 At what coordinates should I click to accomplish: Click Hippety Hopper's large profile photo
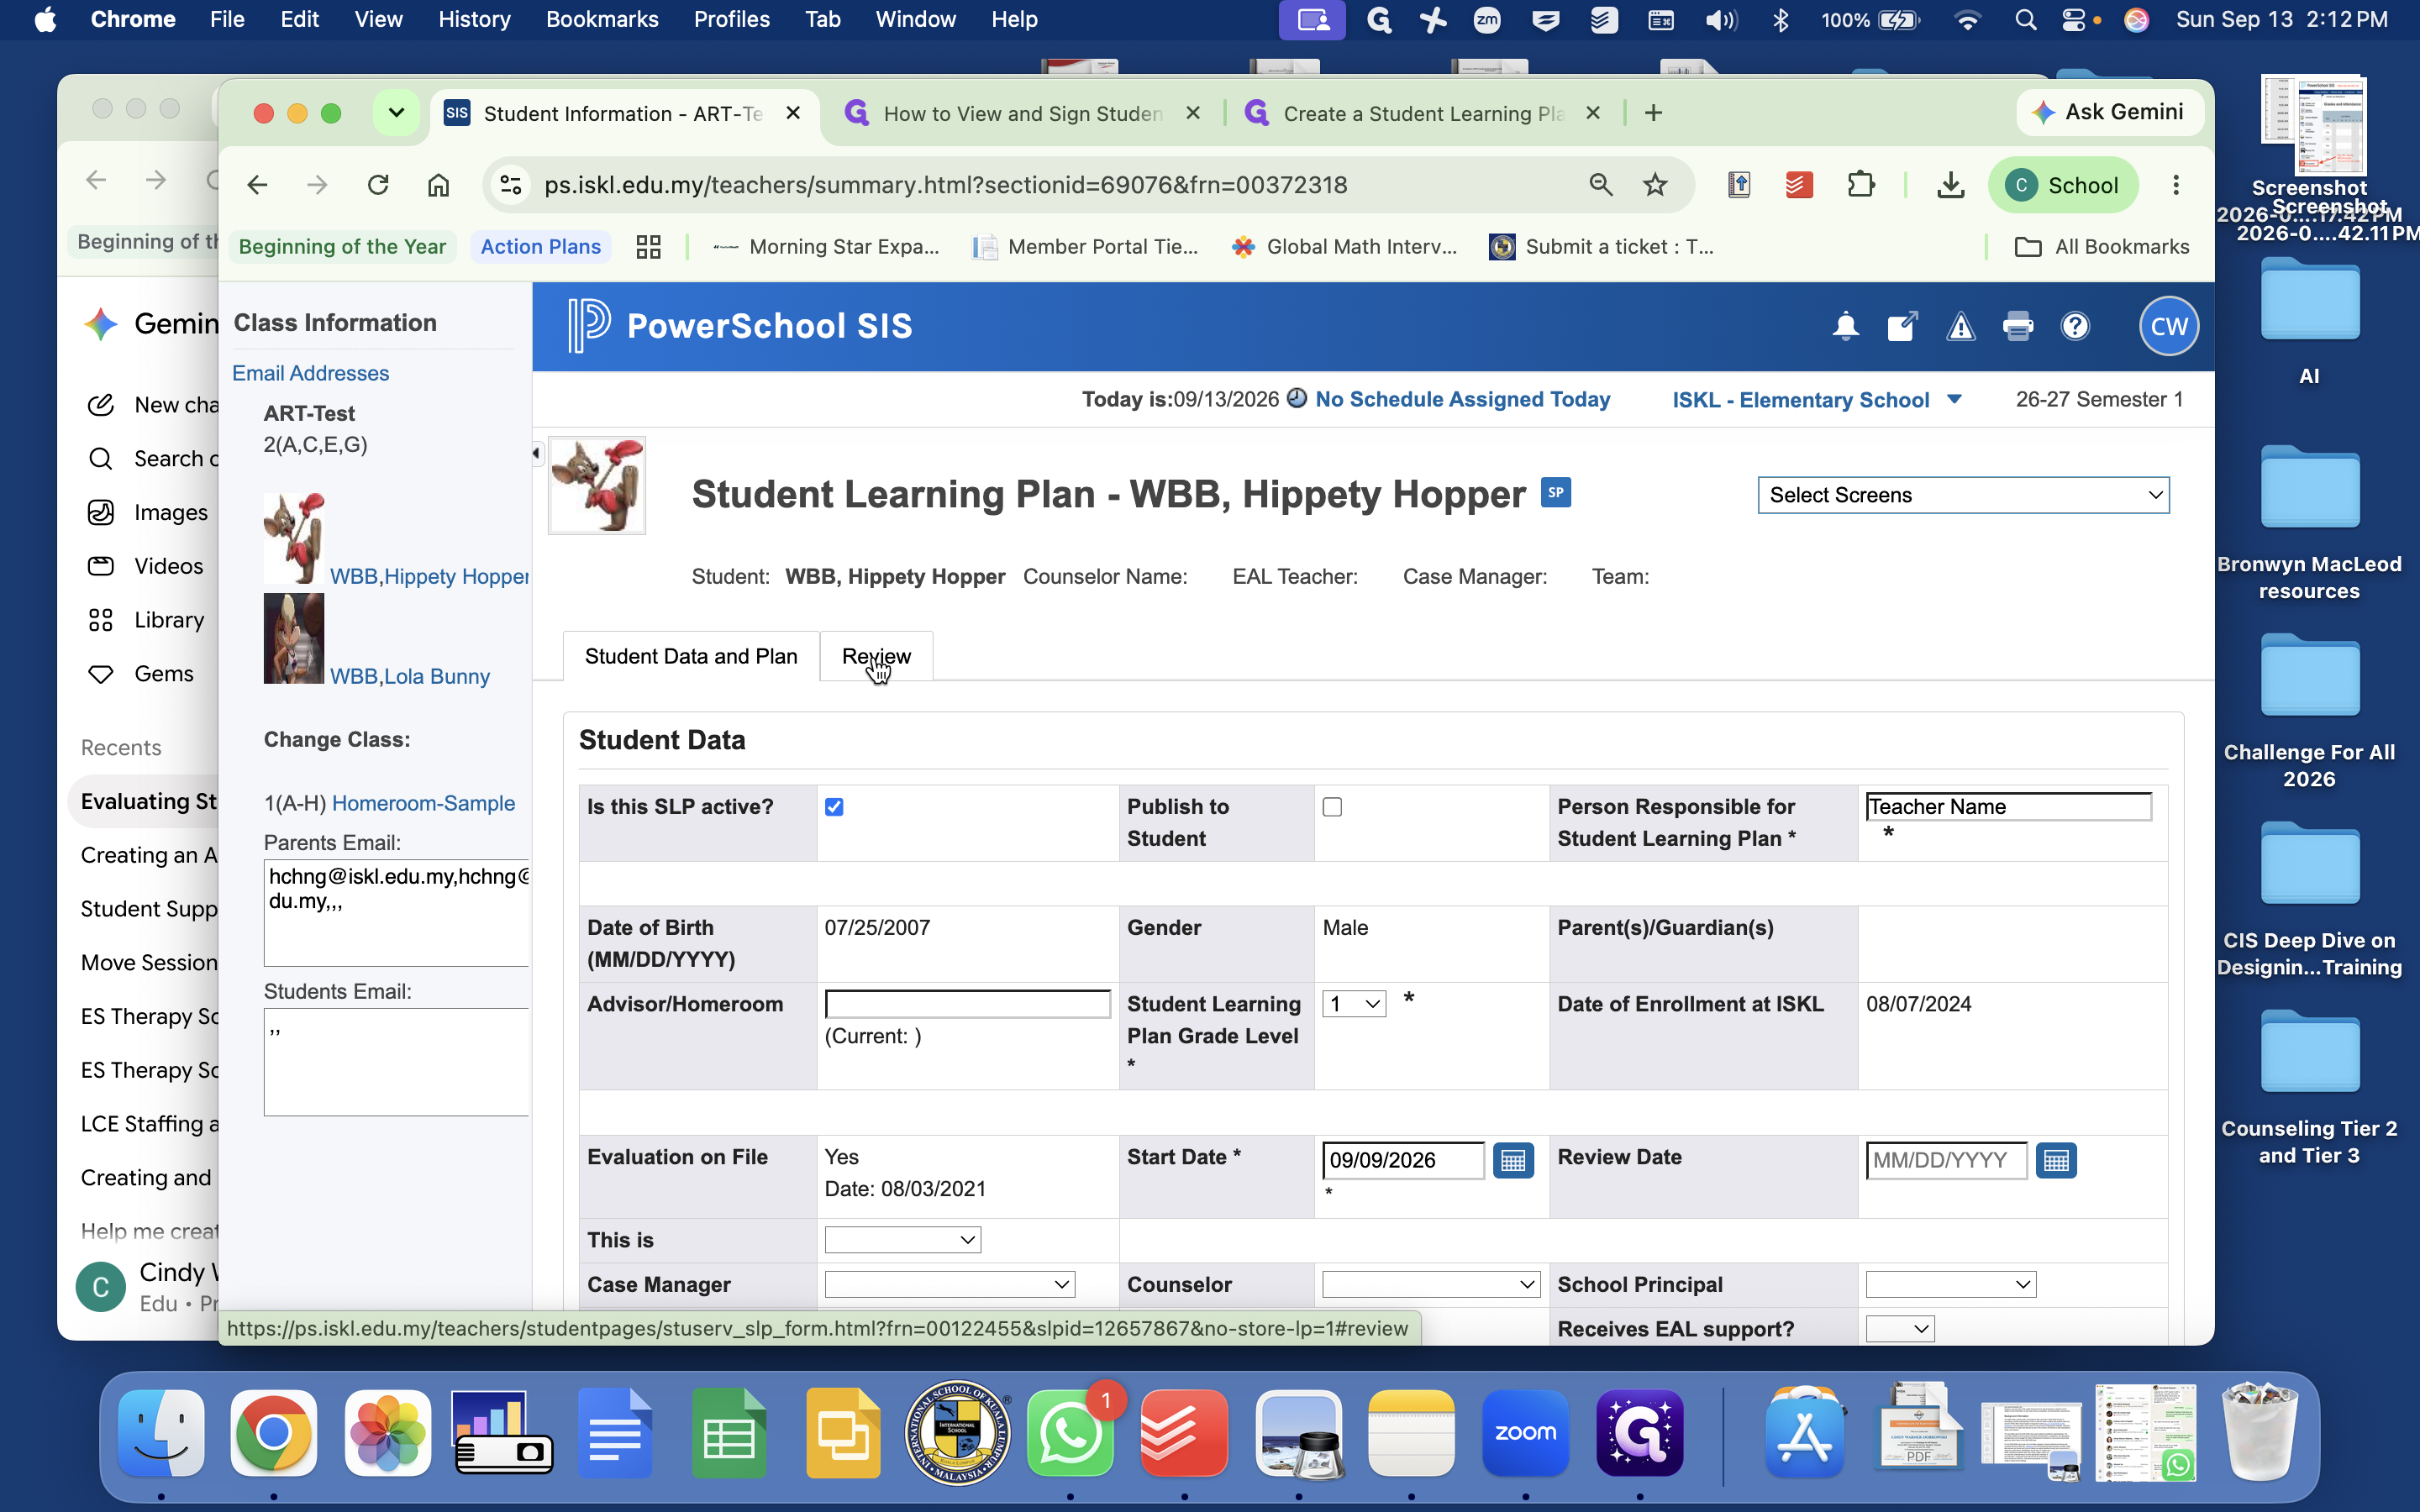(x=597, y=485)
